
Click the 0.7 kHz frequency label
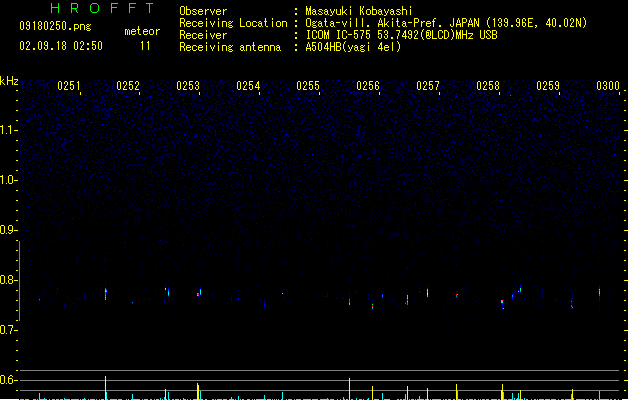point(8,330)
